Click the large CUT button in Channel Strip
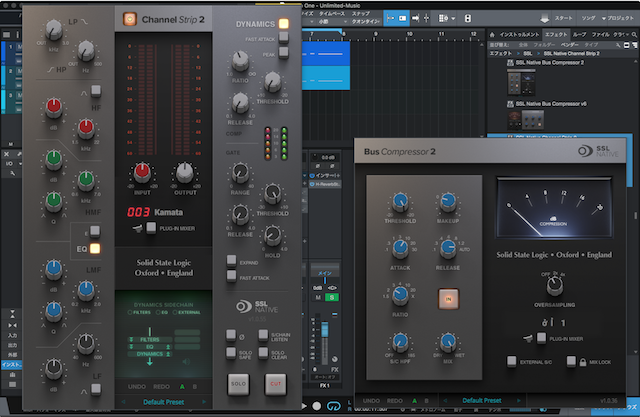640x417 pixels. pyautogui.click(x=276, y=384)
